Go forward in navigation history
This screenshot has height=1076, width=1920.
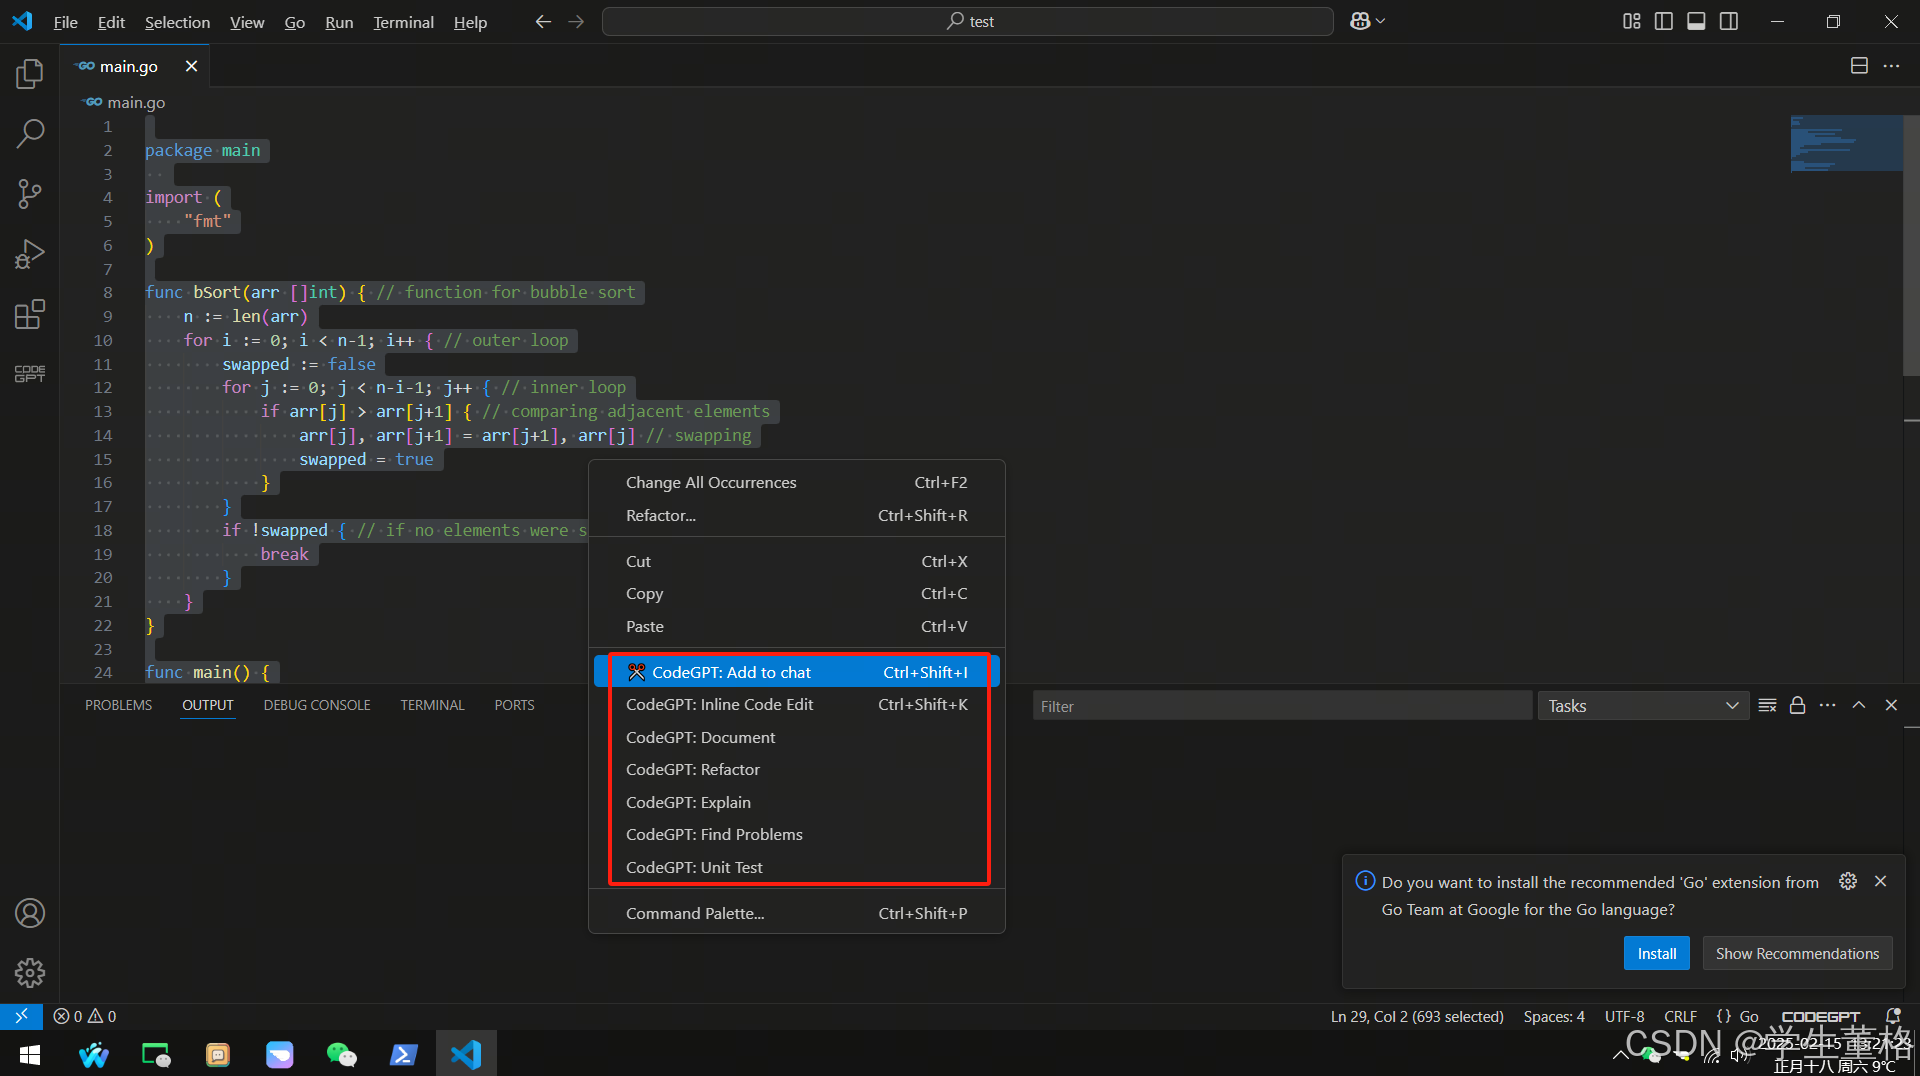(576, 21)
